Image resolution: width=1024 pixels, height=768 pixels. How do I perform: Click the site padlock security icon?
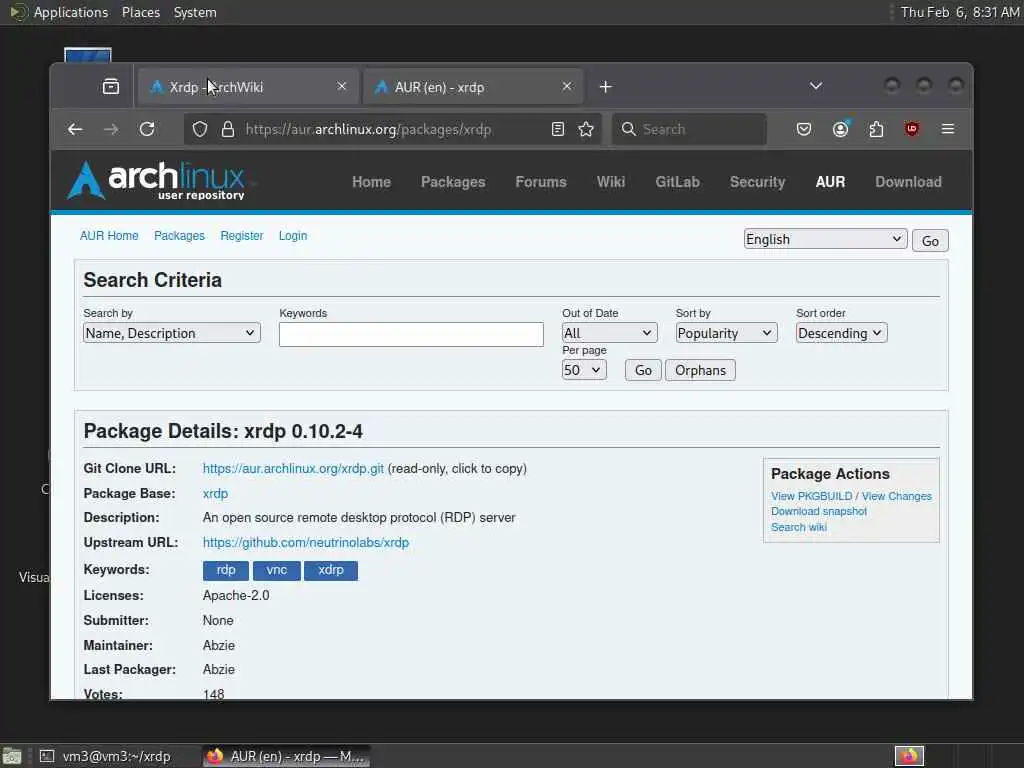(227, 129)
